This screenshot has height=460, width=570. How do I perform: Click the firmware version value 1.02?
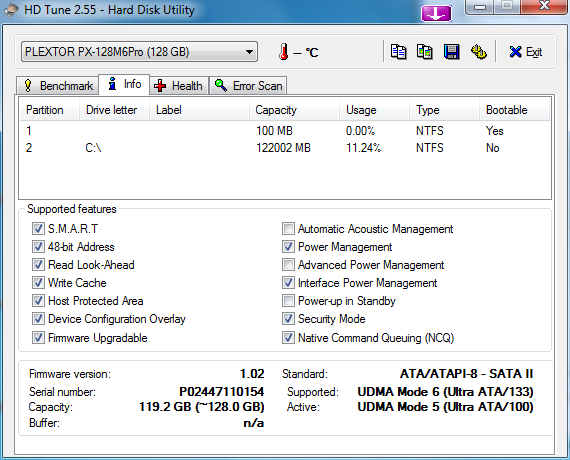pos(252,374)
